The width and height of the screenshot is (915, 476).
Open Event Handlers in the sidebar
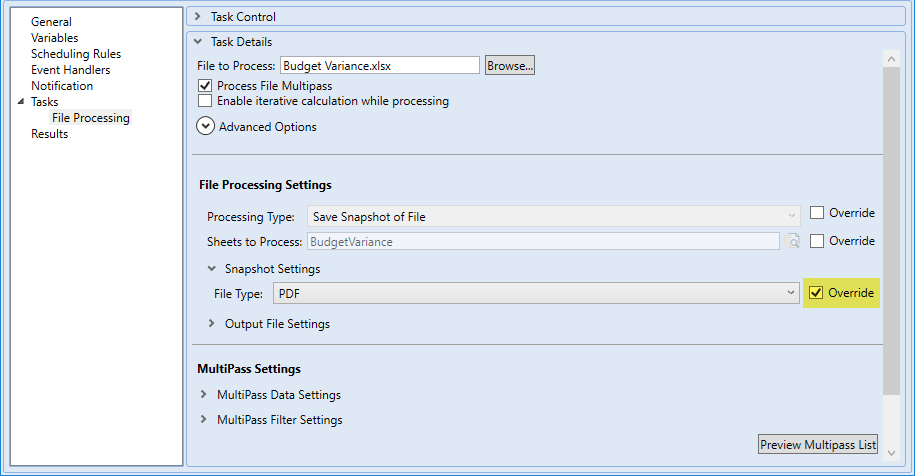(70, 70)
